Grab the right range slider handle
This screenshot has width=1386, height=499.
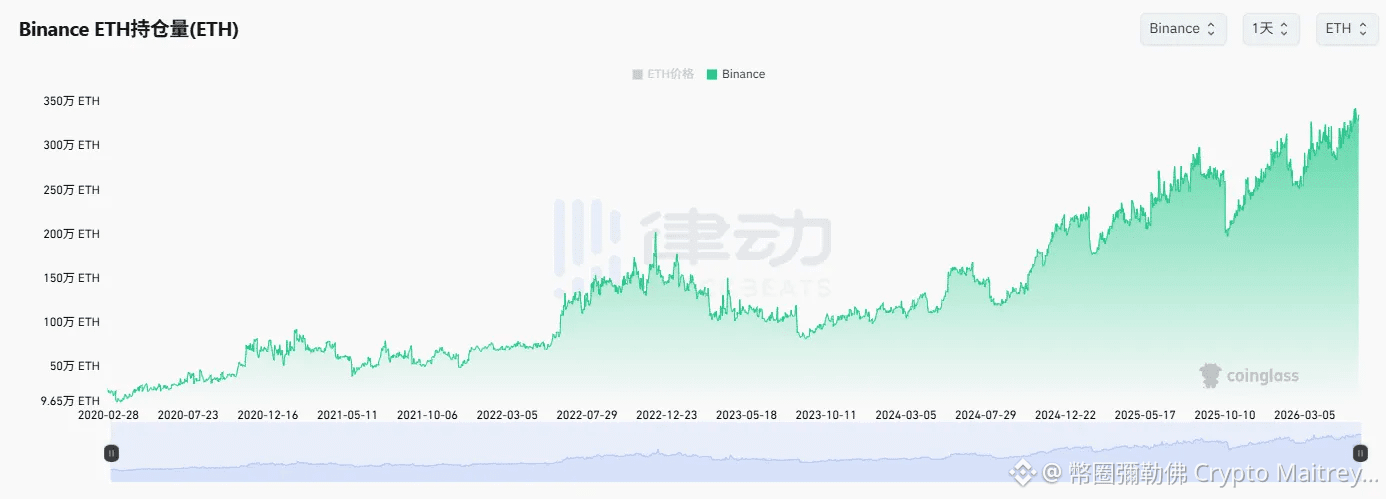pyautogui.click(x=1360, y=453)
